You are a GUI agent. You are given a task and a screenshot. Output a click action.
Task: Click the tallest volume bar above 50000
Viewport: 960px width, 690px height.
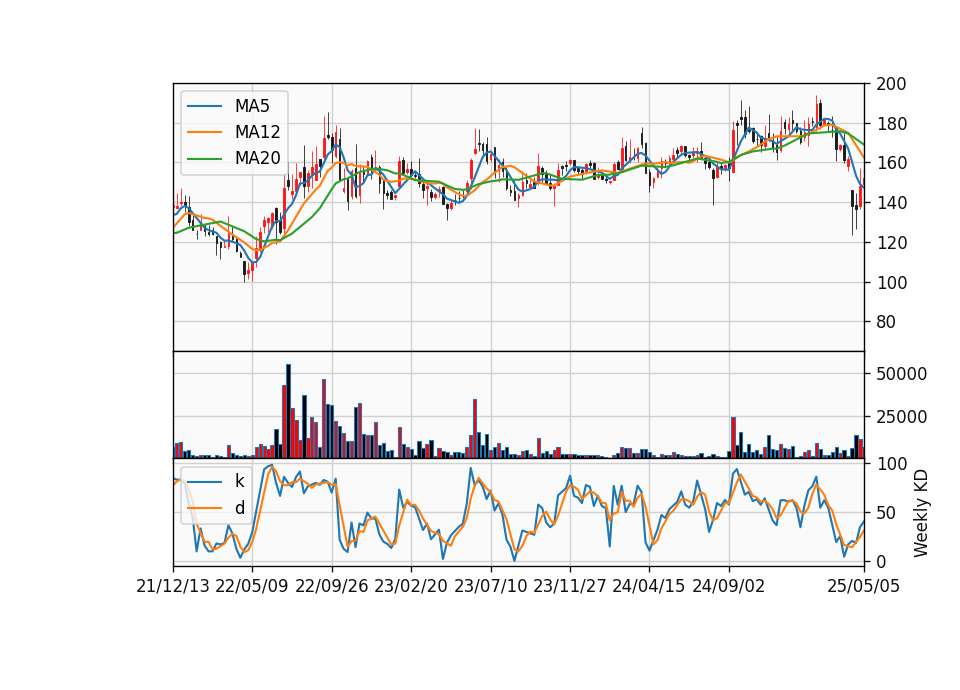pyautogui.click(x=288, y=411)
